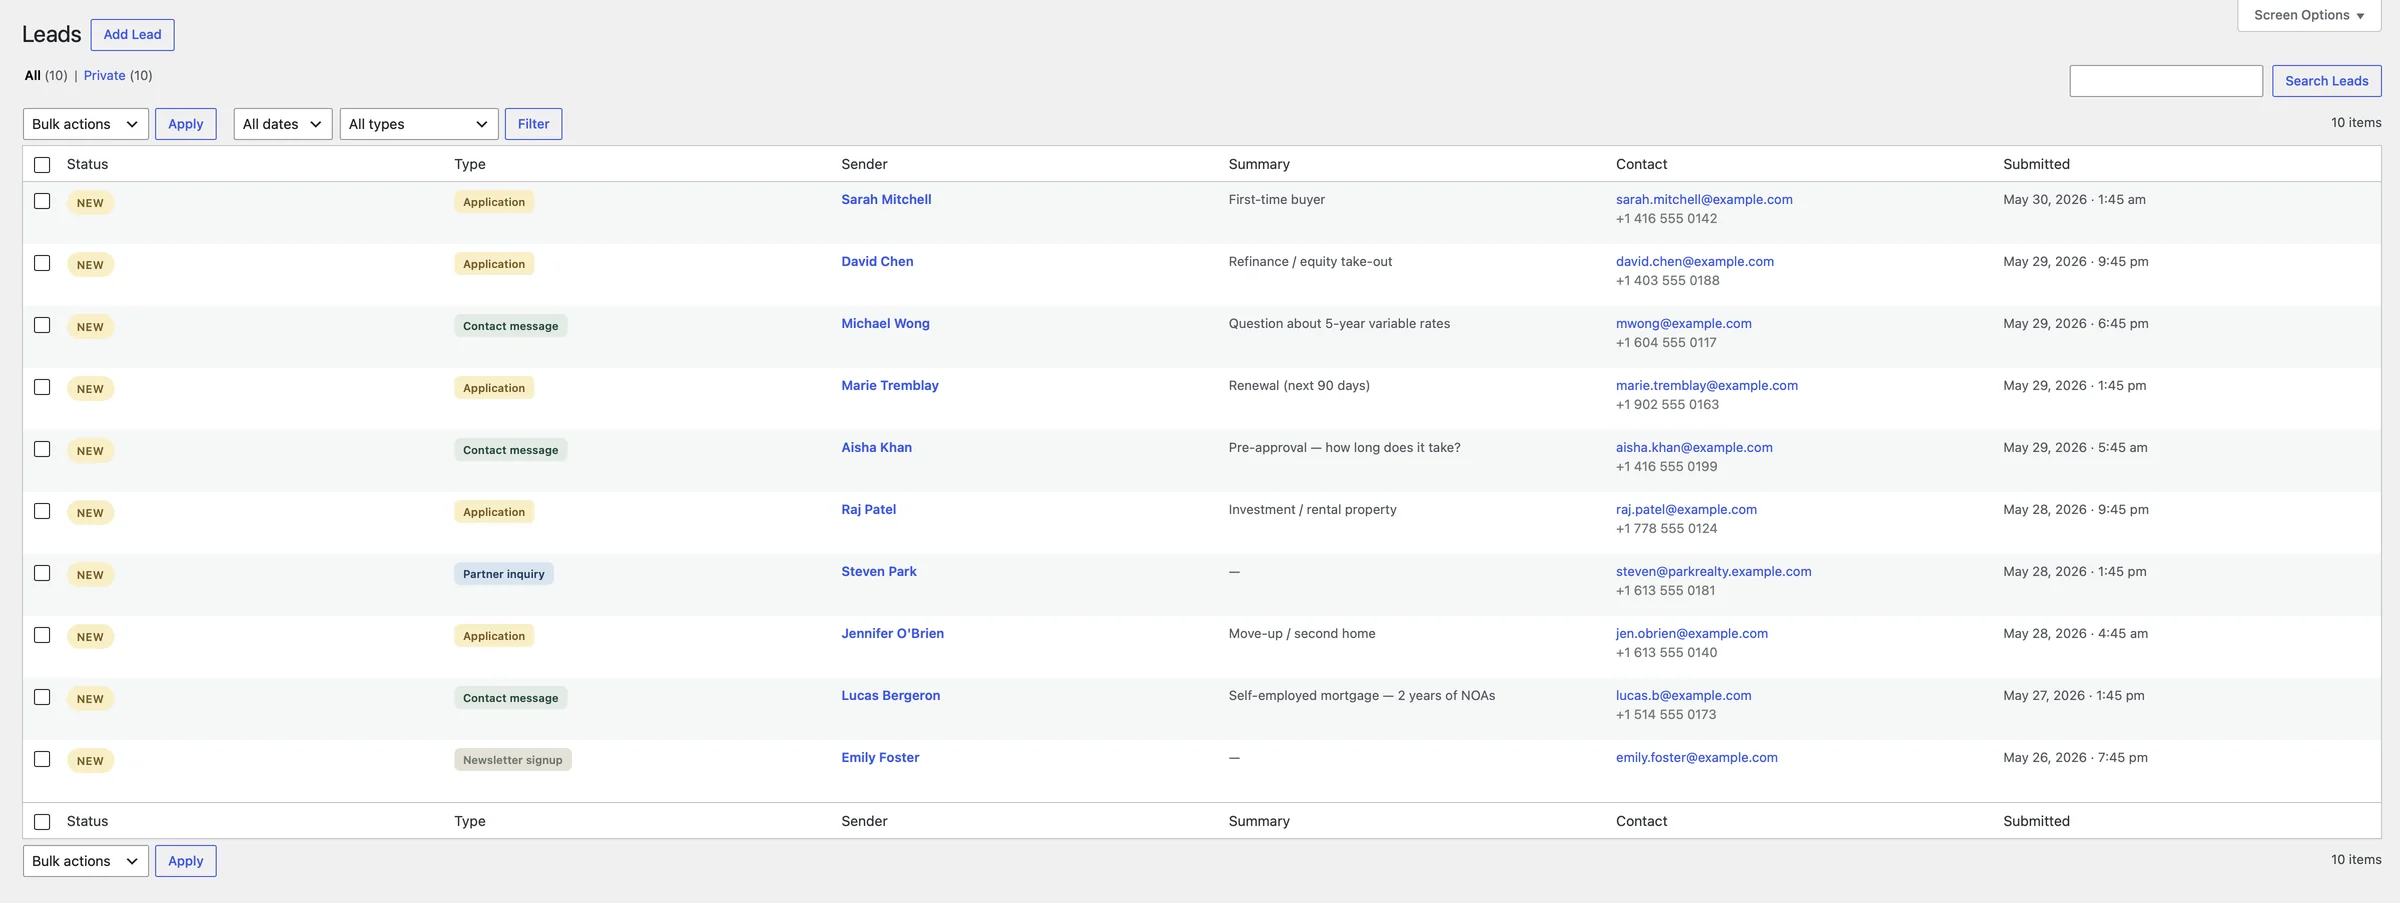Select all leads with header checkbox
This screenshot has height=903, width=2400.
point(42,165)
